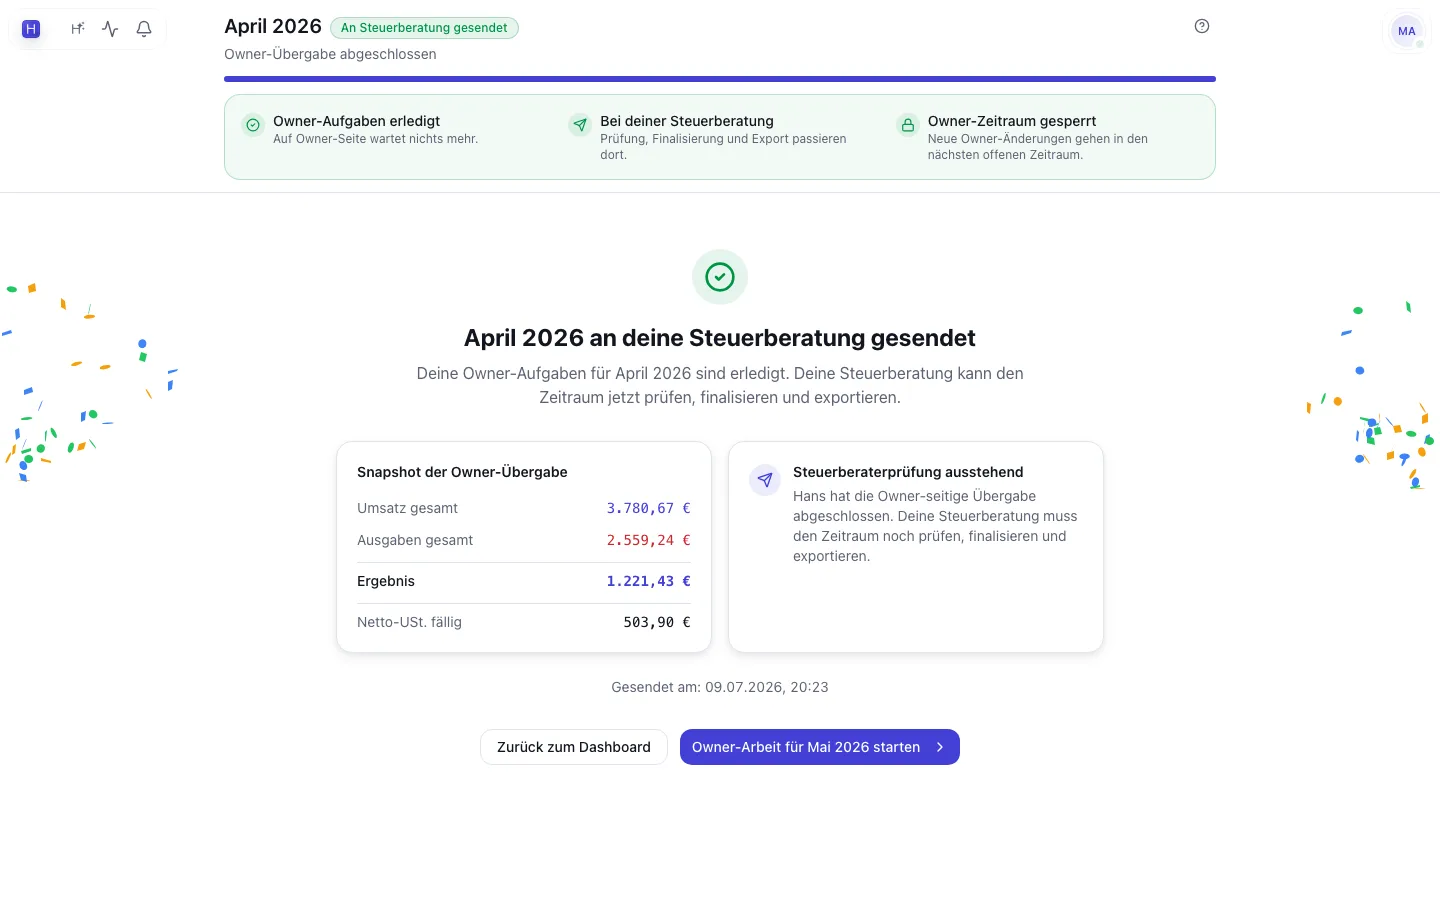Click the value 1.221,43 €
Viewport: 1440px width, 900px height.
click(649, 581)
